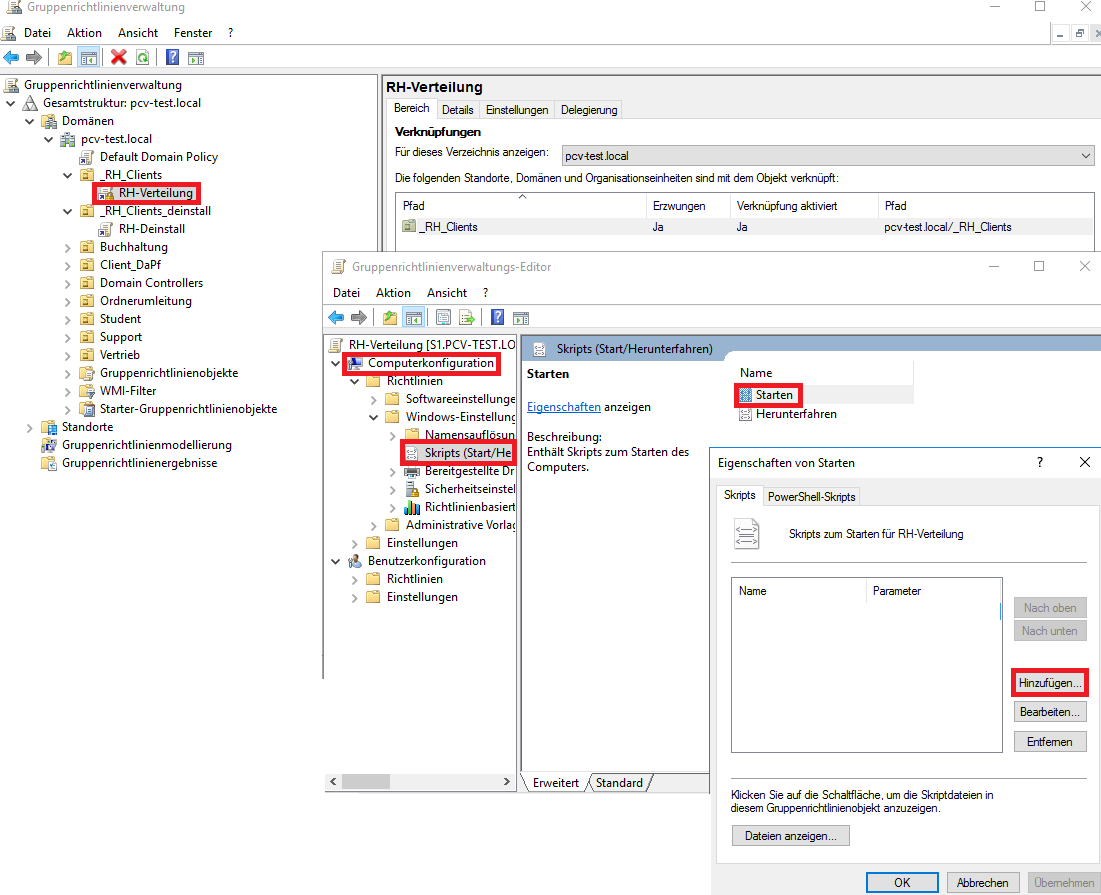This screenshot has height=895, width=1101.
Task: Click the red Delete icon in the toolbar
Action: coord(119,58)
